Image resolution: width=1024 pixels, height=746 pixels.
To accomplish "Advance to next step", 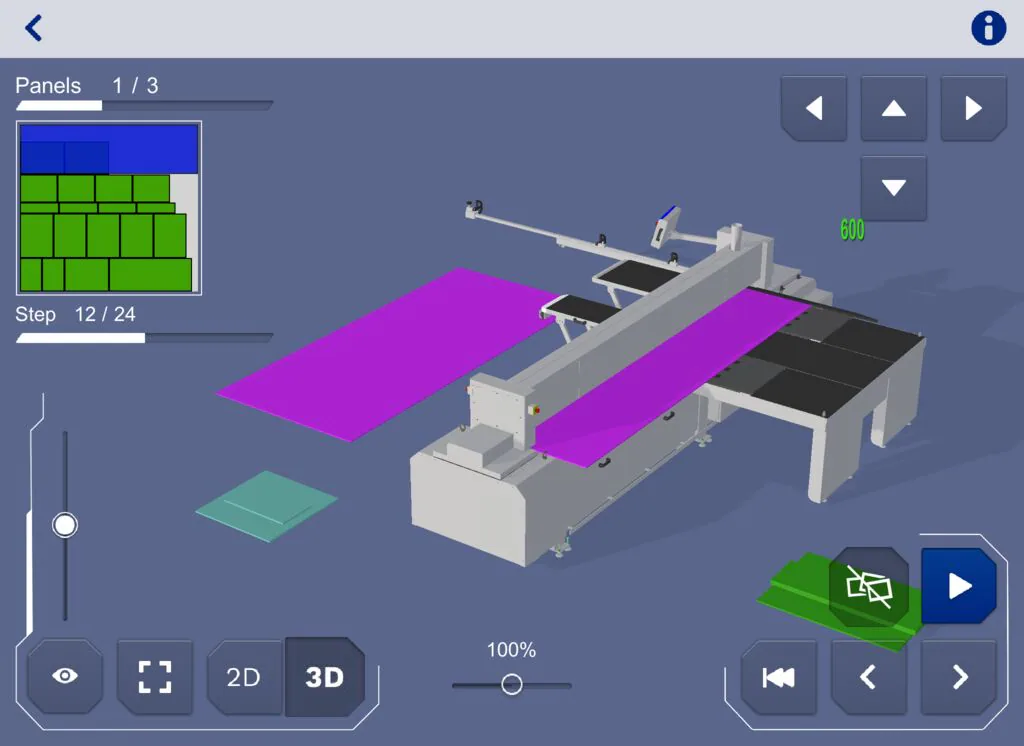I will [x=959, y=677].
